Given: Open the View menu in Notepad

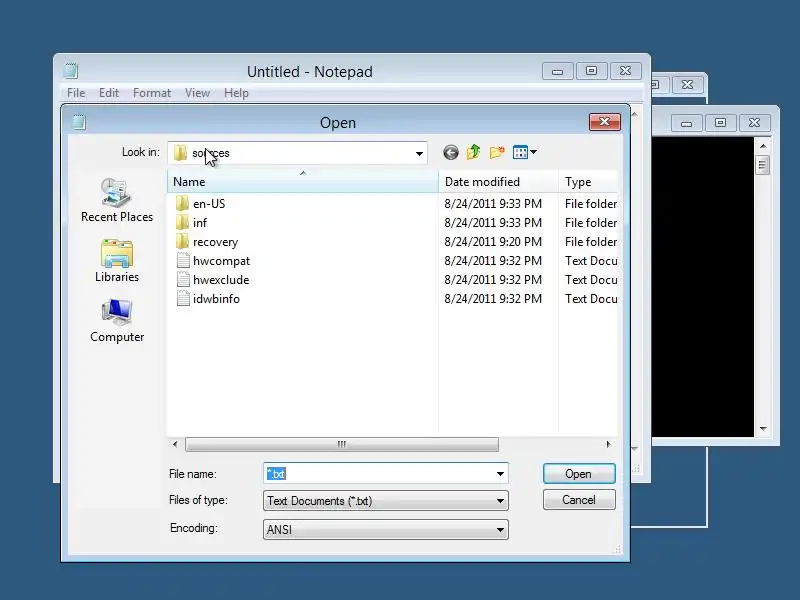Looking at the screenshot, I should [197, 93].
